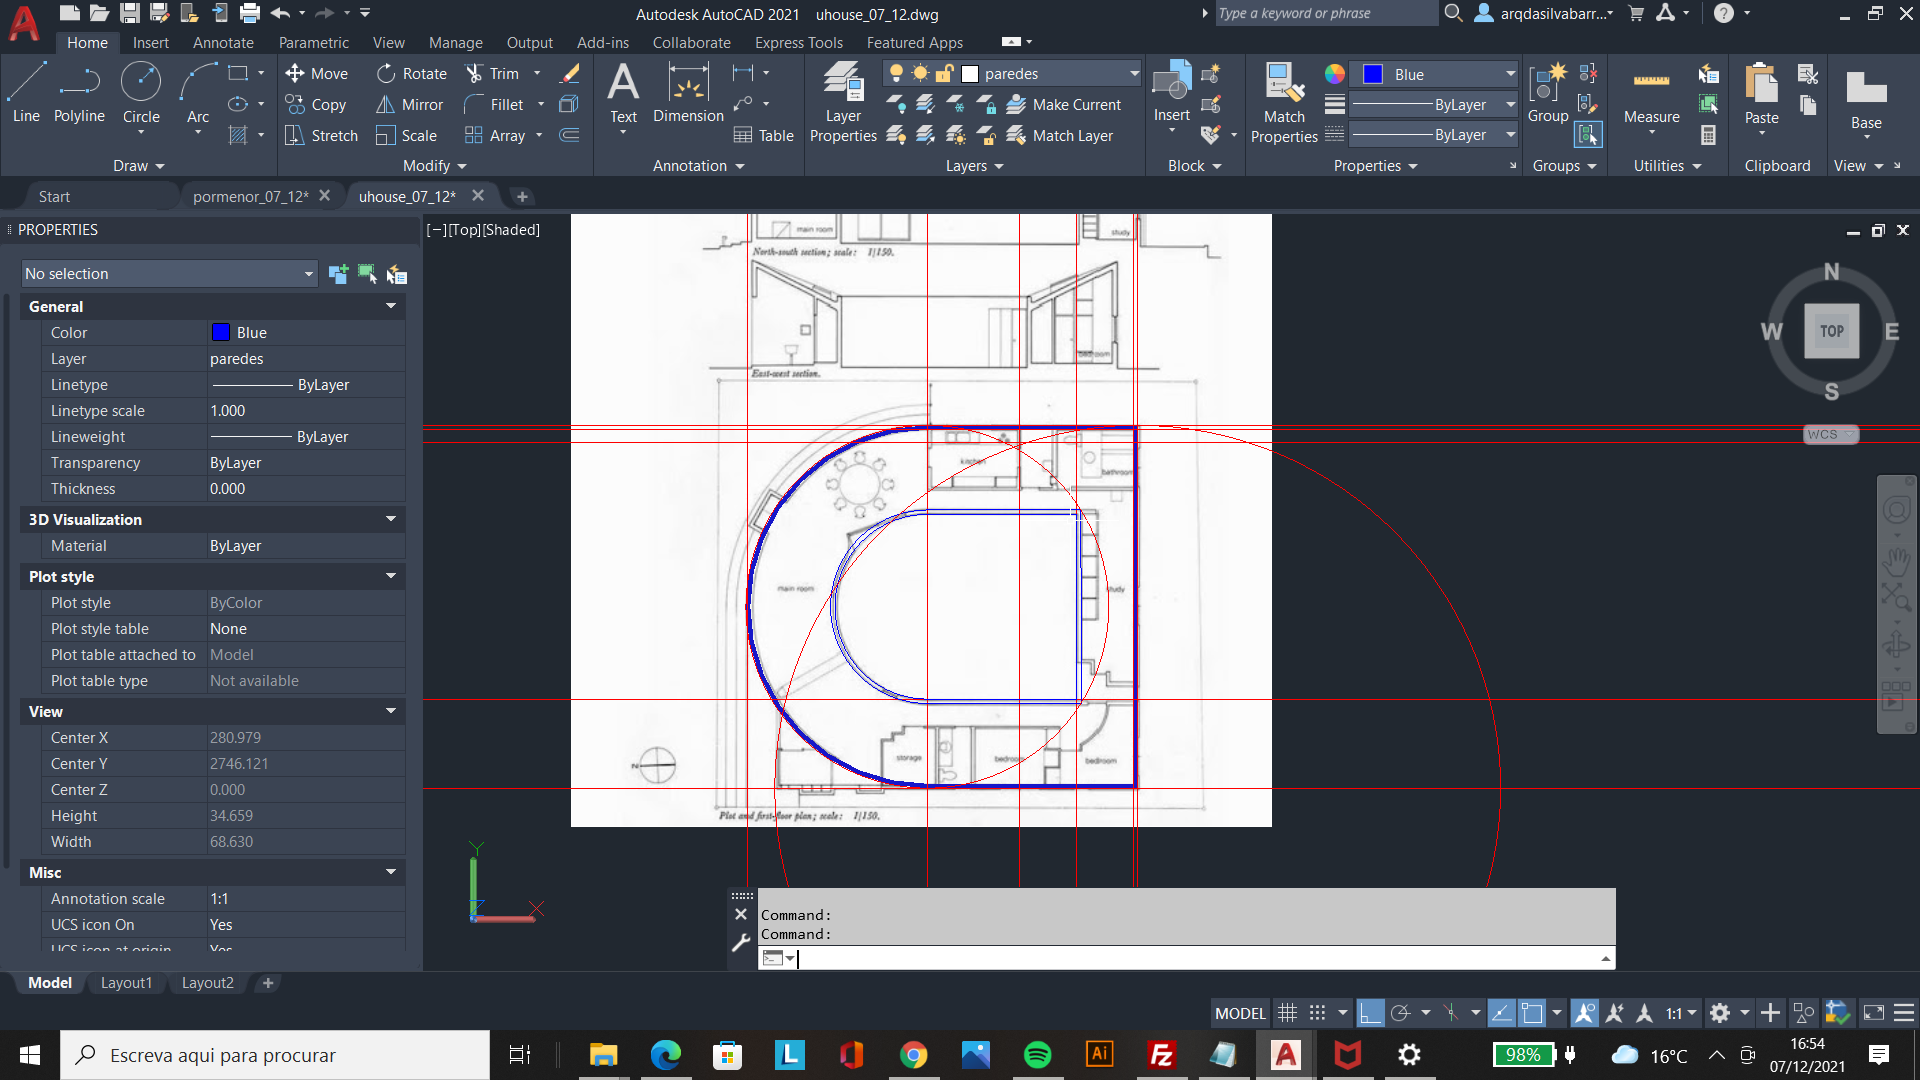
Task: Click the [Shaded] visual style control
Action: point(511,229)
